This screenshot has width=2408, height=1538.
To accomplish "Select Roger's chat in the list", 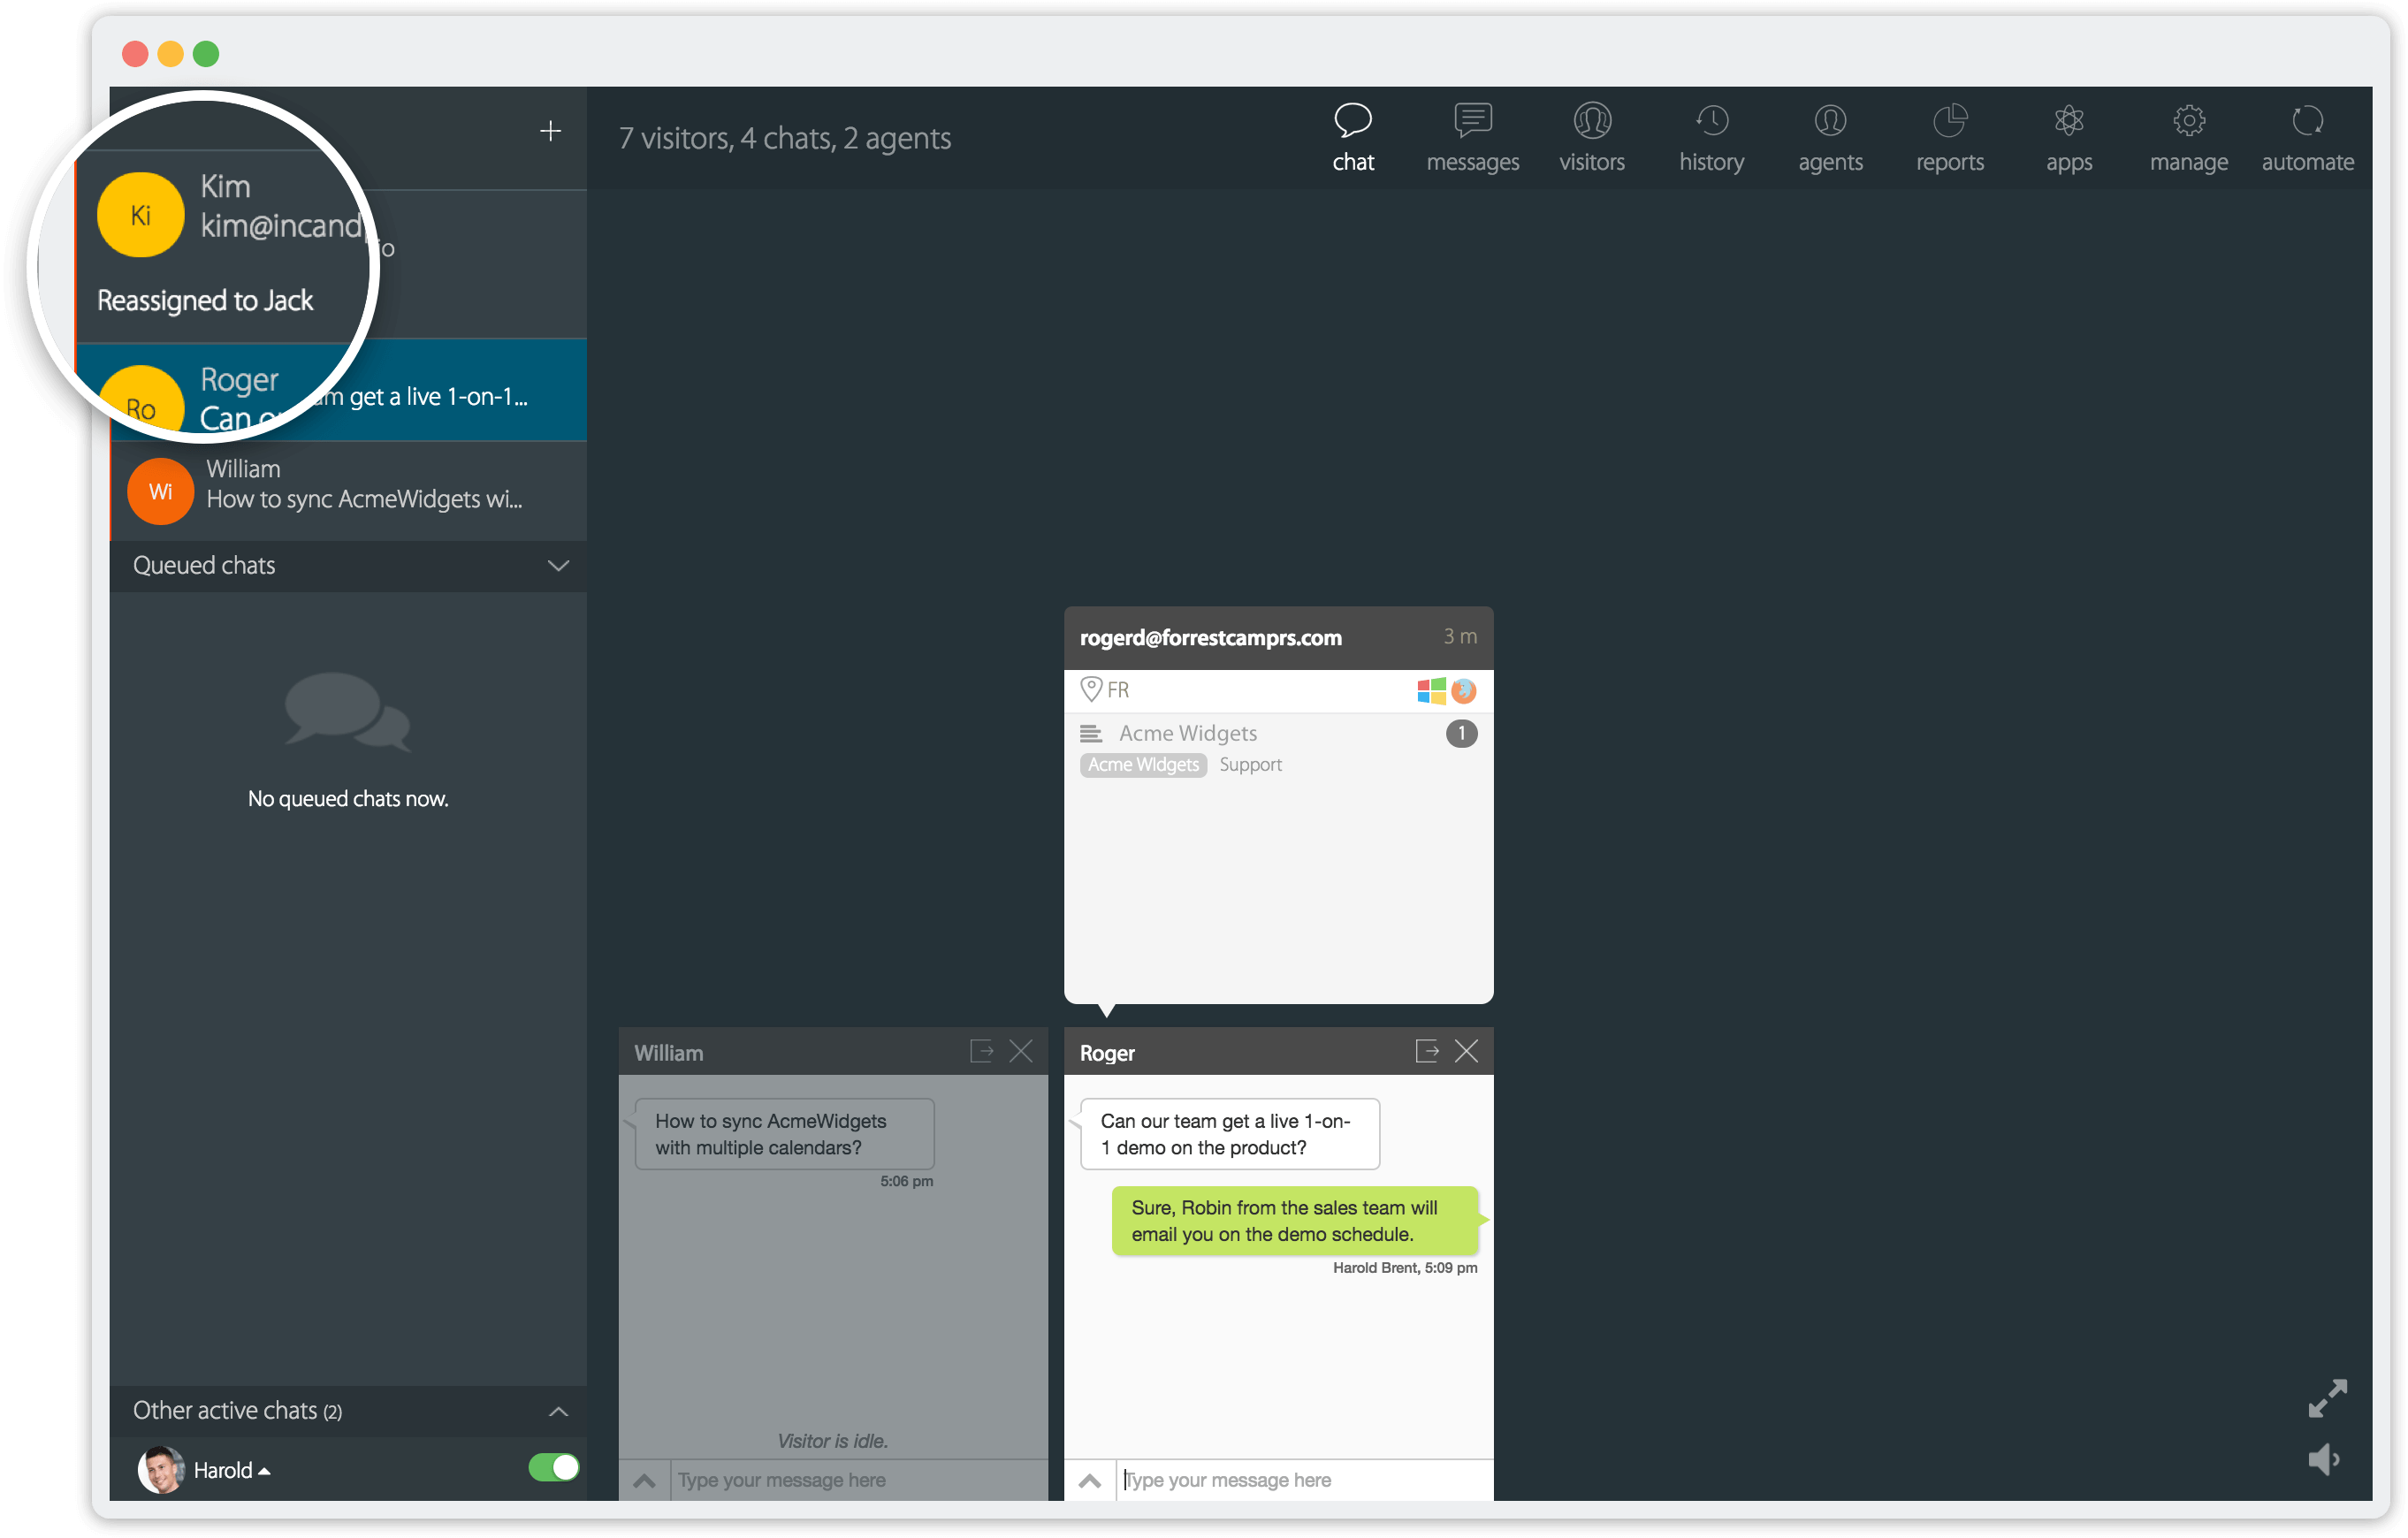I will click(x=348, y=390).
